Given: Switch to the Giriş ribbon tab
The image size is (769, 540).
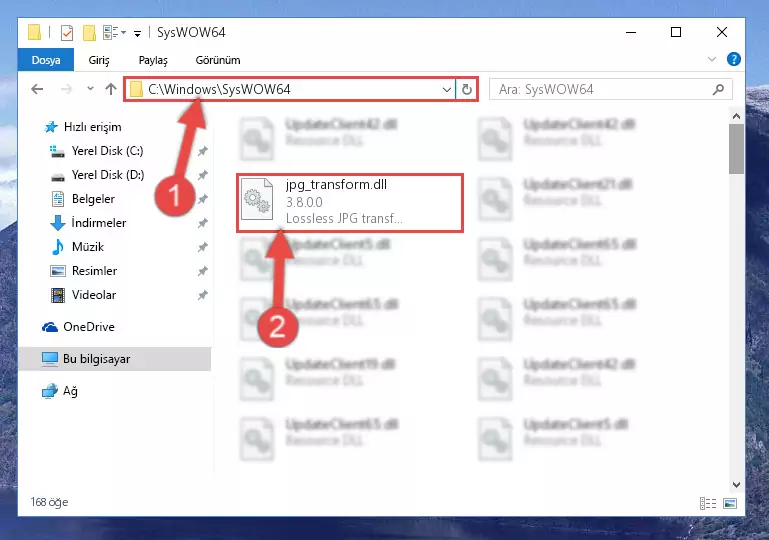Looking at the screenshot, I should coord(99,60).
